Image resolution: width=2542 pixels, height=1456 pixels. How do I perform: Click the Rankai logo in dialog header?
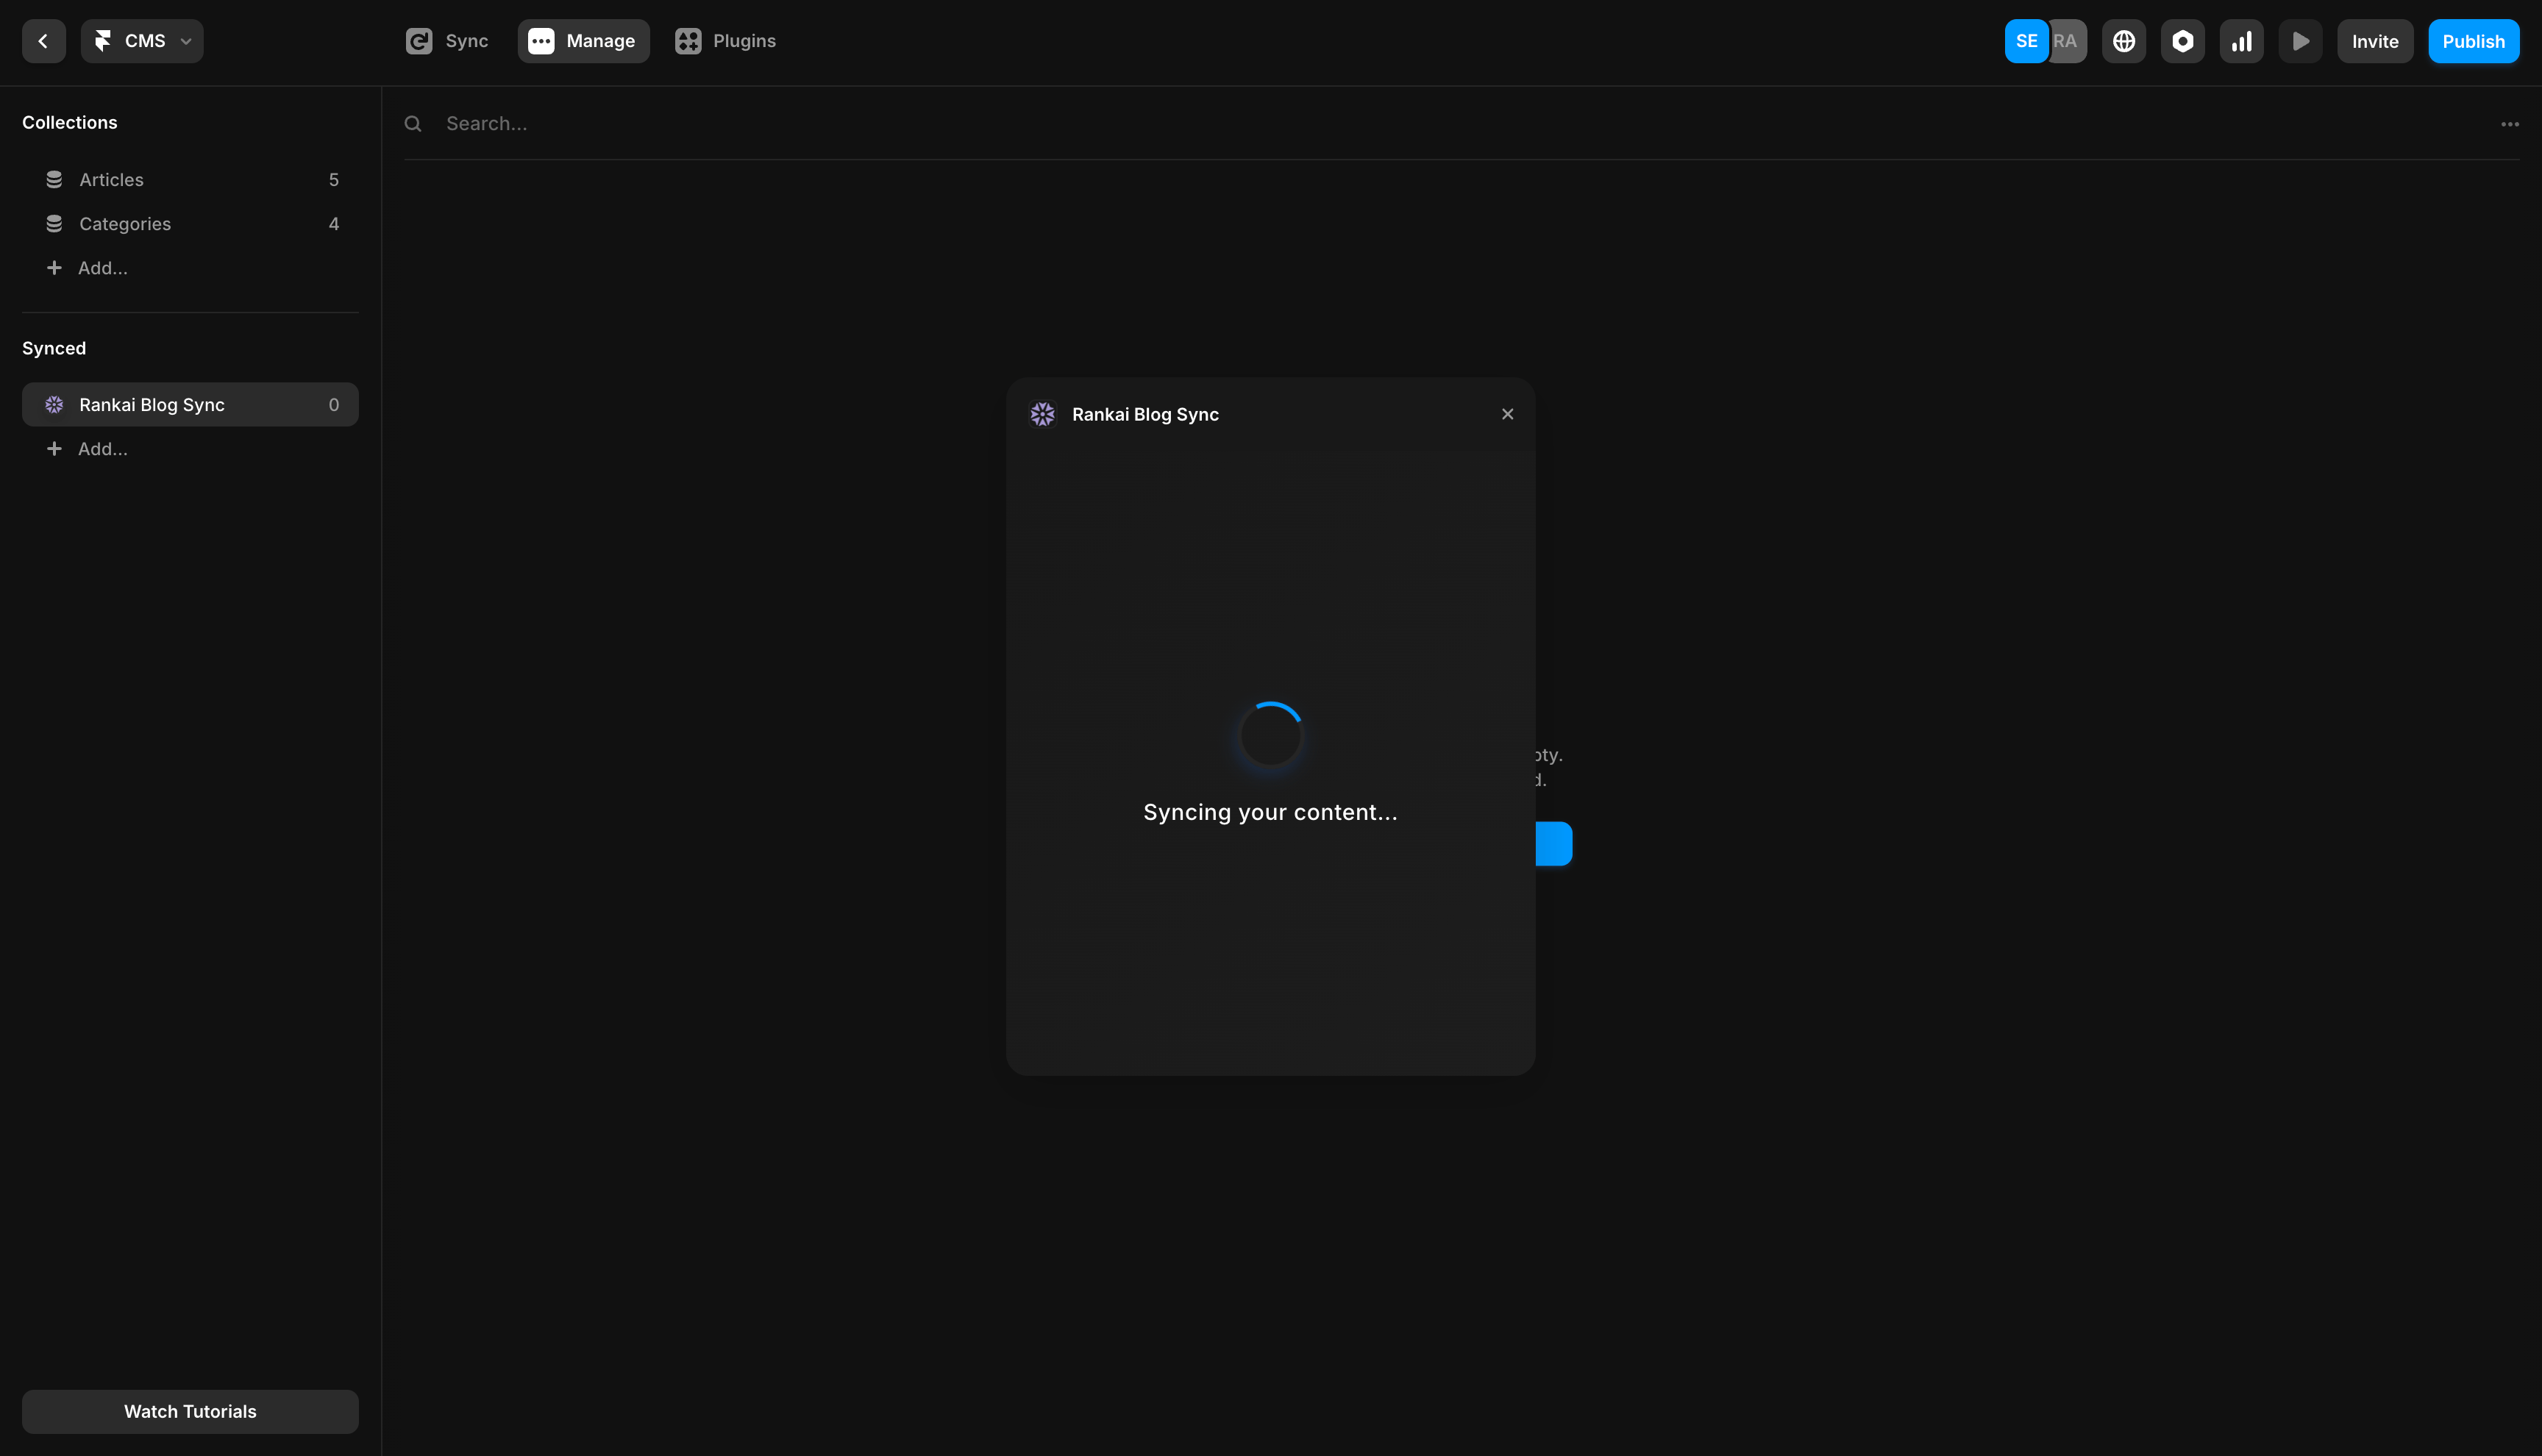[x=1043, y=414]
